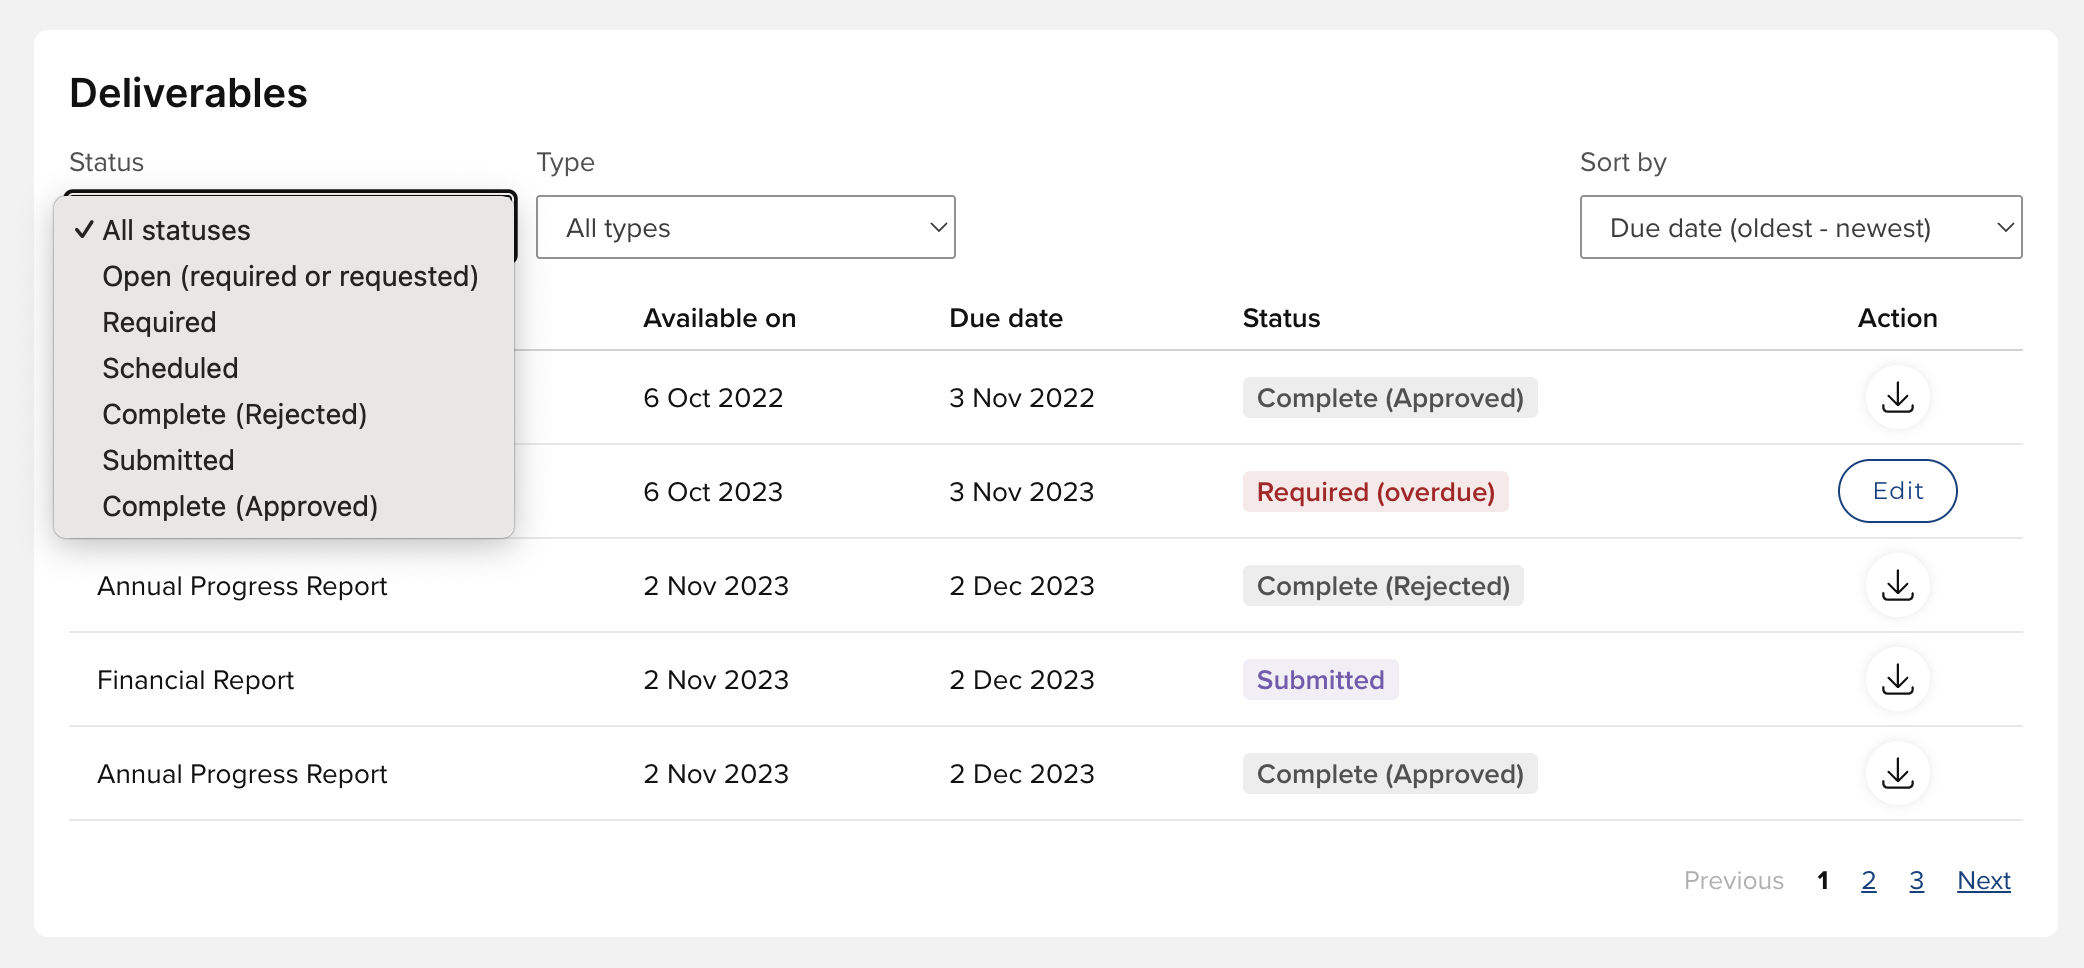Click the Submitted status badge
Viewport: 2084px width, 968px height.
pyautogui.click(x=1320, y=680)
